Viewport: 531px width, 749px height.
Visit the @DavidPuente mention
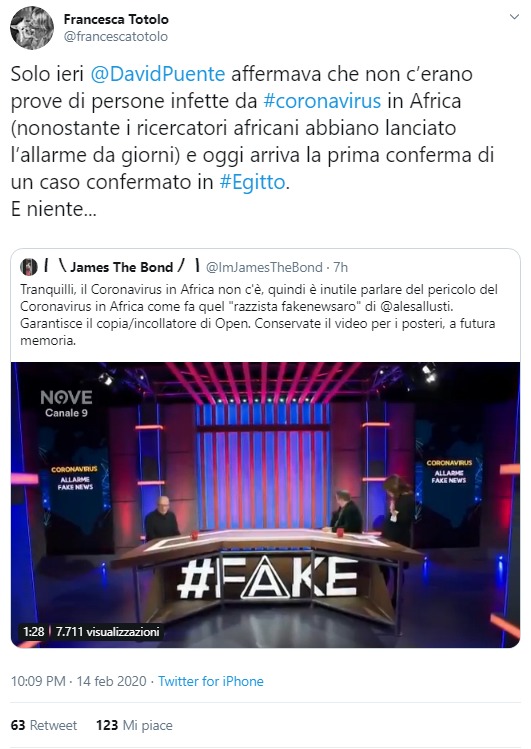click(x=158, y=74)
